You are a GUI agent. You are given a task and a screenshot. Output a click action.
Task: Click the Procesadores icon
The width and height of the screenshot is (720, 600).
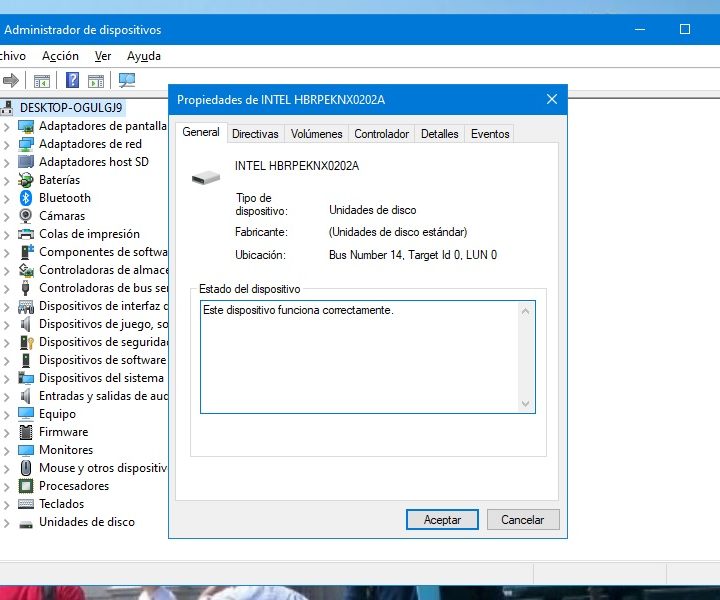pos(26,486)
